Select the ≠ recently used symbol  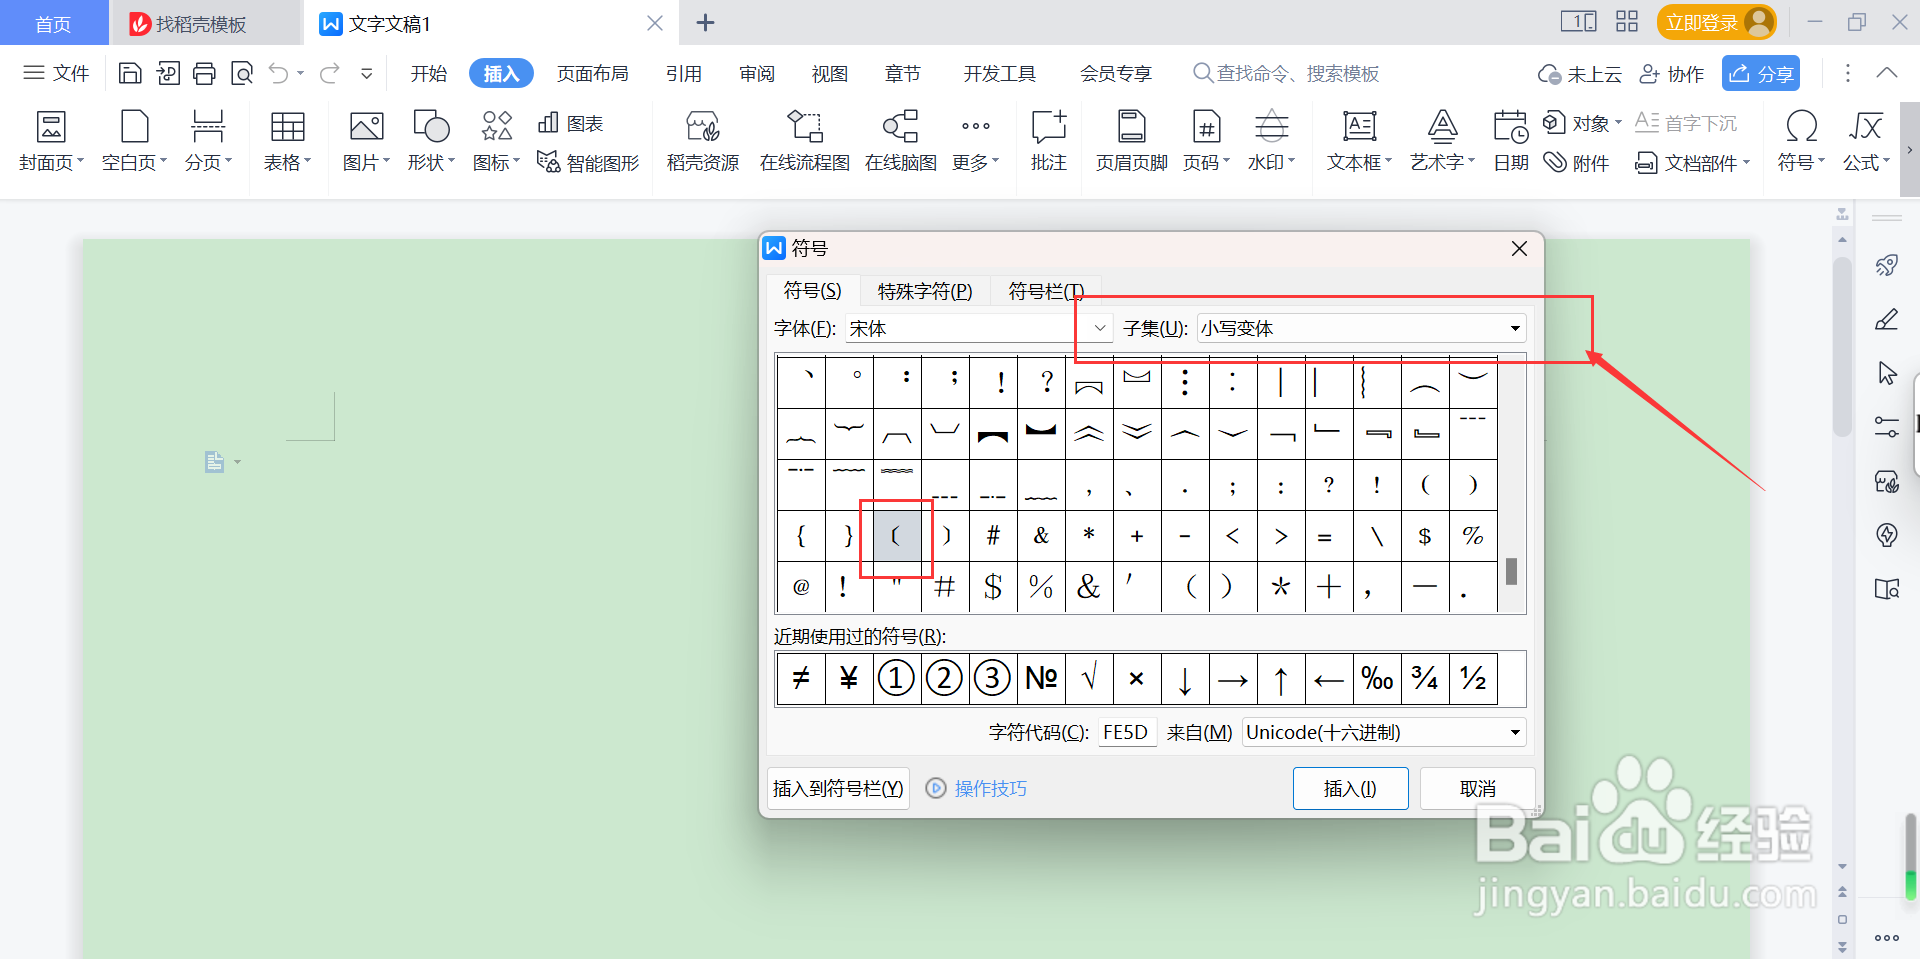point(801,679)
